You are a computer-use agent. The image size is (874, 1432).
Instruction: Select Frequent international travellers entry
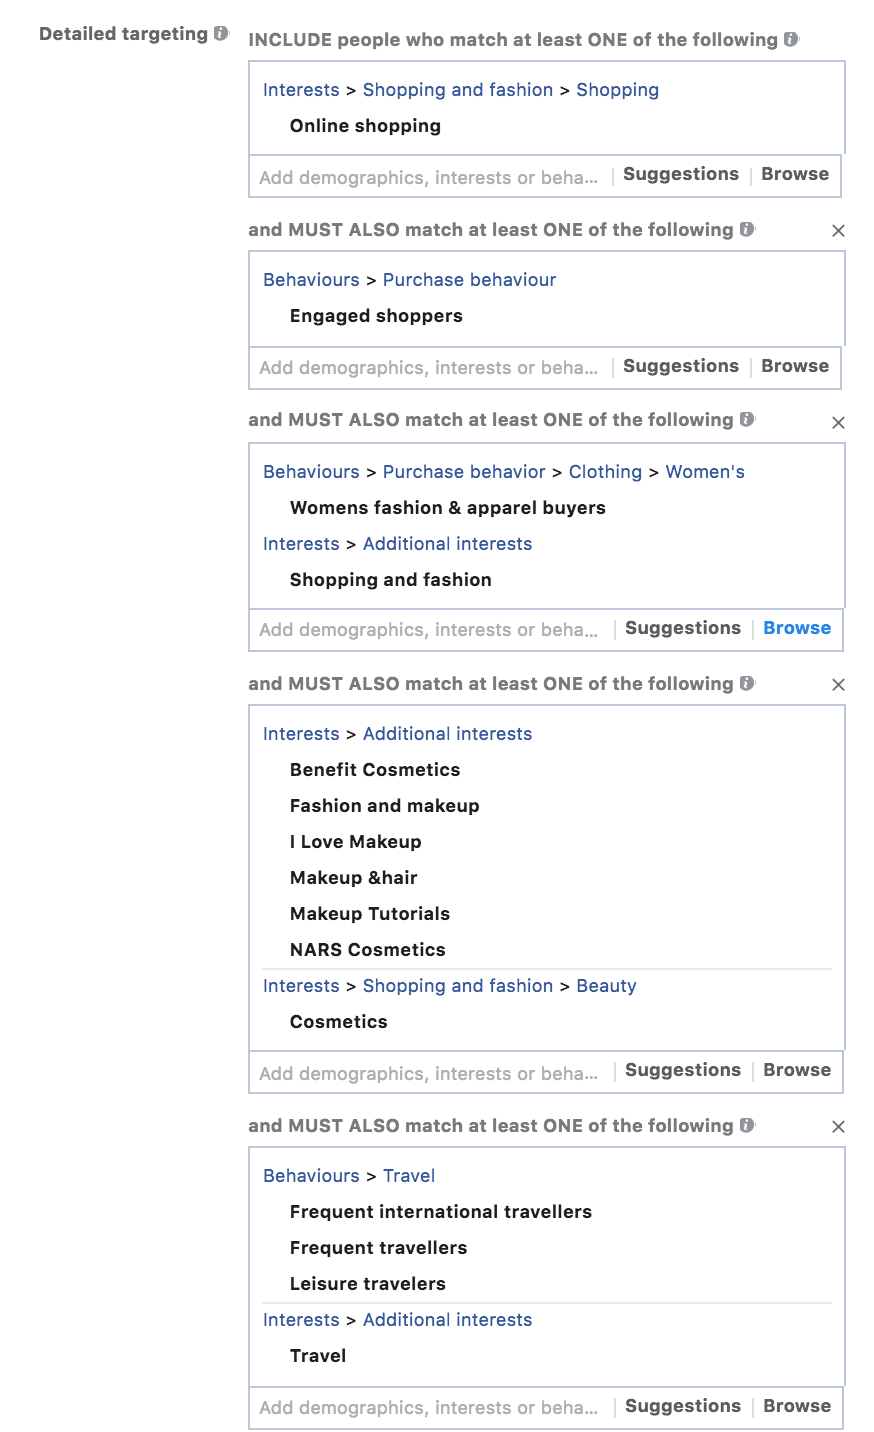click(x=441, y=1212)
